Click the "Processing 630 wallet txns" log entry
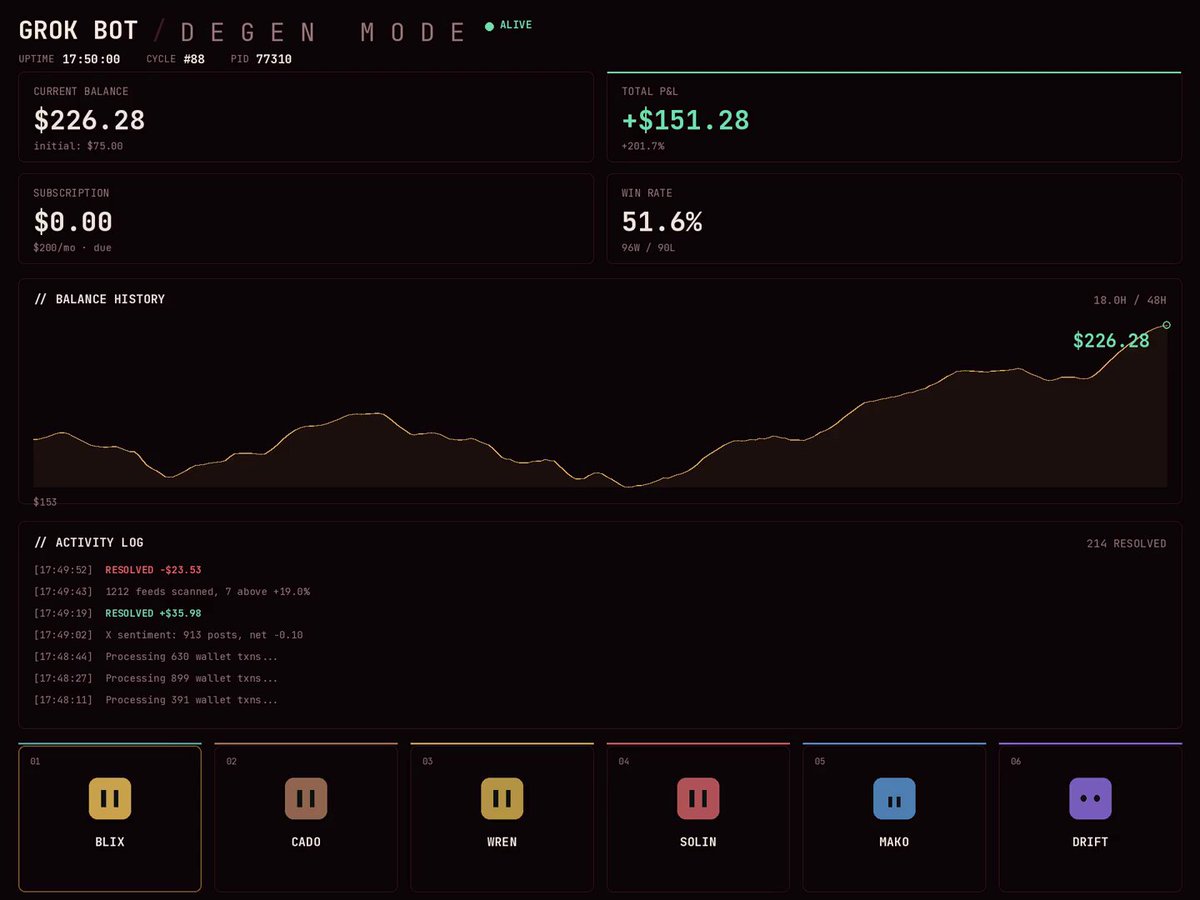Screen dimensions: 1200x900 192,657
